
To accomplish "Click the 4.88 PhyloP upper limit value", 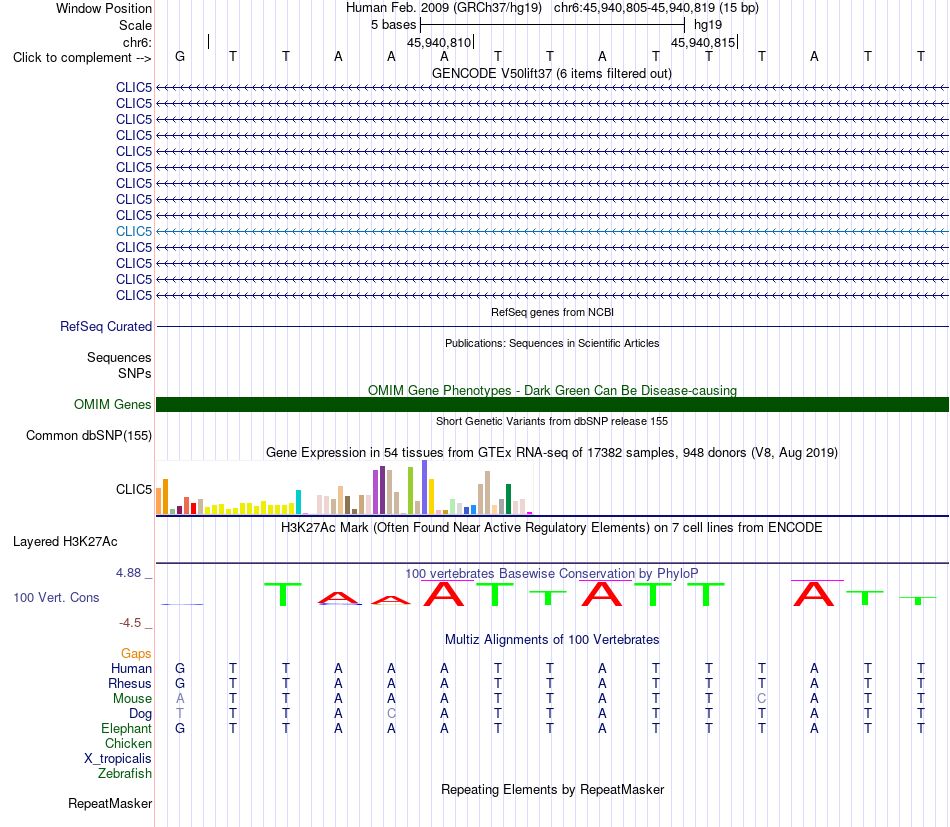I will coord(128,573).
